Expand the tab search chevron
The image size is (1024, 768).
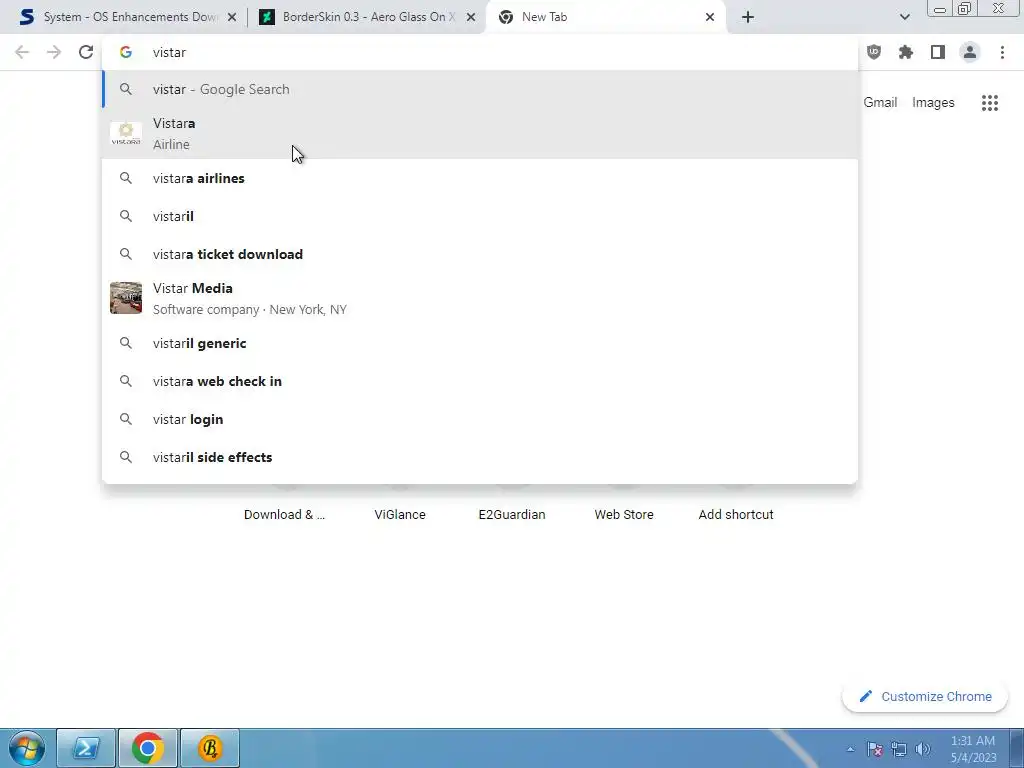pos(904,17)
